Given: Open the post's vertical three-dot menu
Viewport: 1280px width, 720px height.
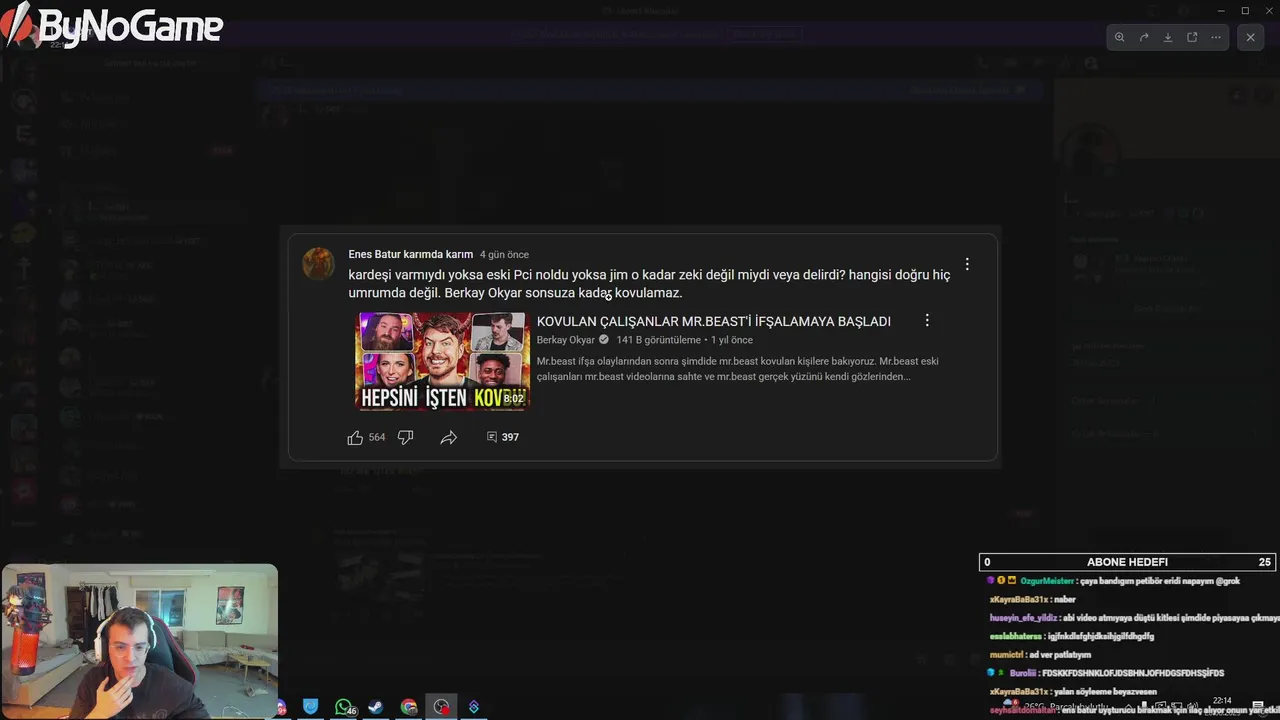Looking at the screenshot, I should click(966, 264).
